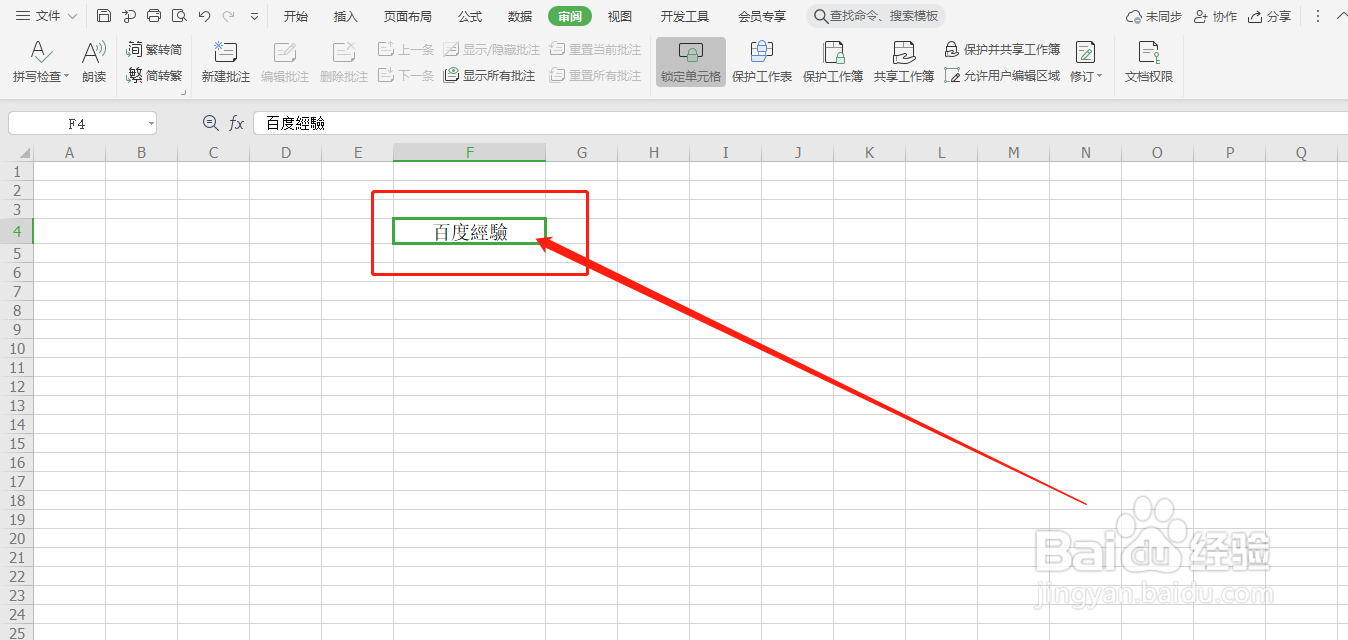
Task: Click 删除批注 delete comment icon
Action: [344, 62]
